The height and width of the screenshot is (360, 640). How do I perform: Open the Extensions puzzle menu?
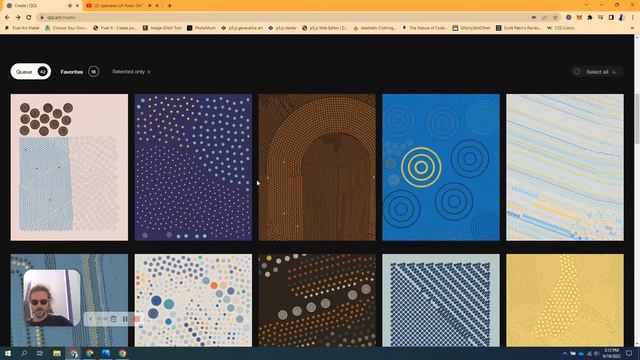point(590,17)
